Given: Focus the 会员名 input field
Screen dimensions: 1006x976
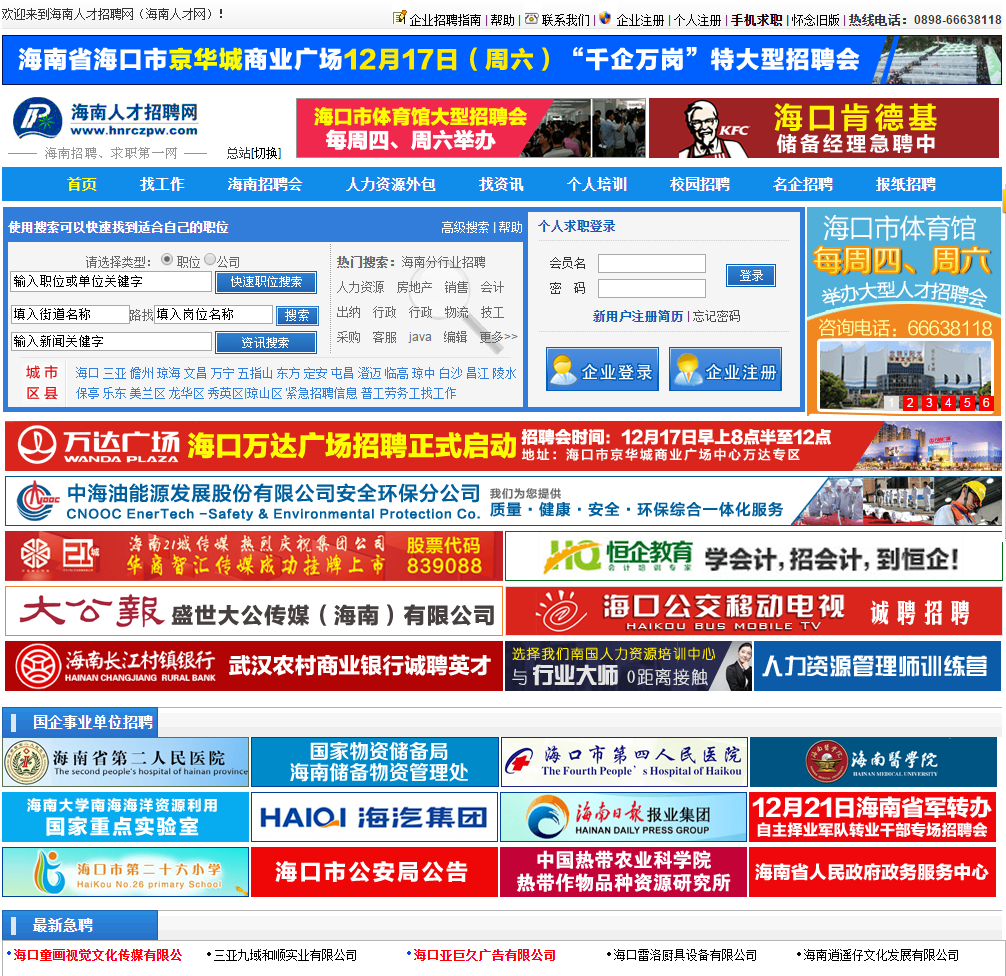Looking at the screenshot, I should pos(652,264).
